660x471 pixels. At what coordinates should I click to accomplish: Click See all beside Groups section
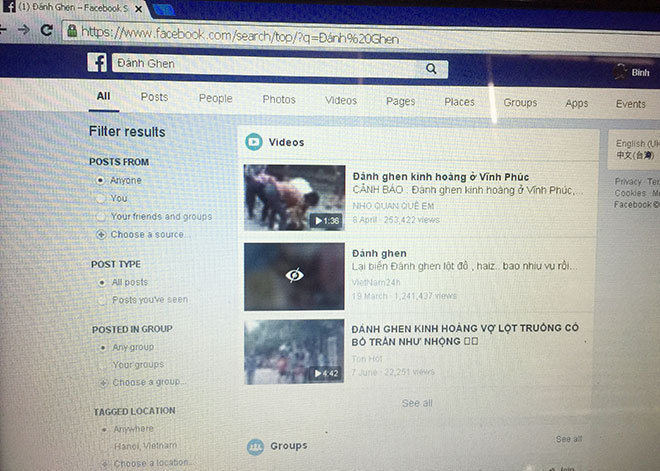point(569,439)
